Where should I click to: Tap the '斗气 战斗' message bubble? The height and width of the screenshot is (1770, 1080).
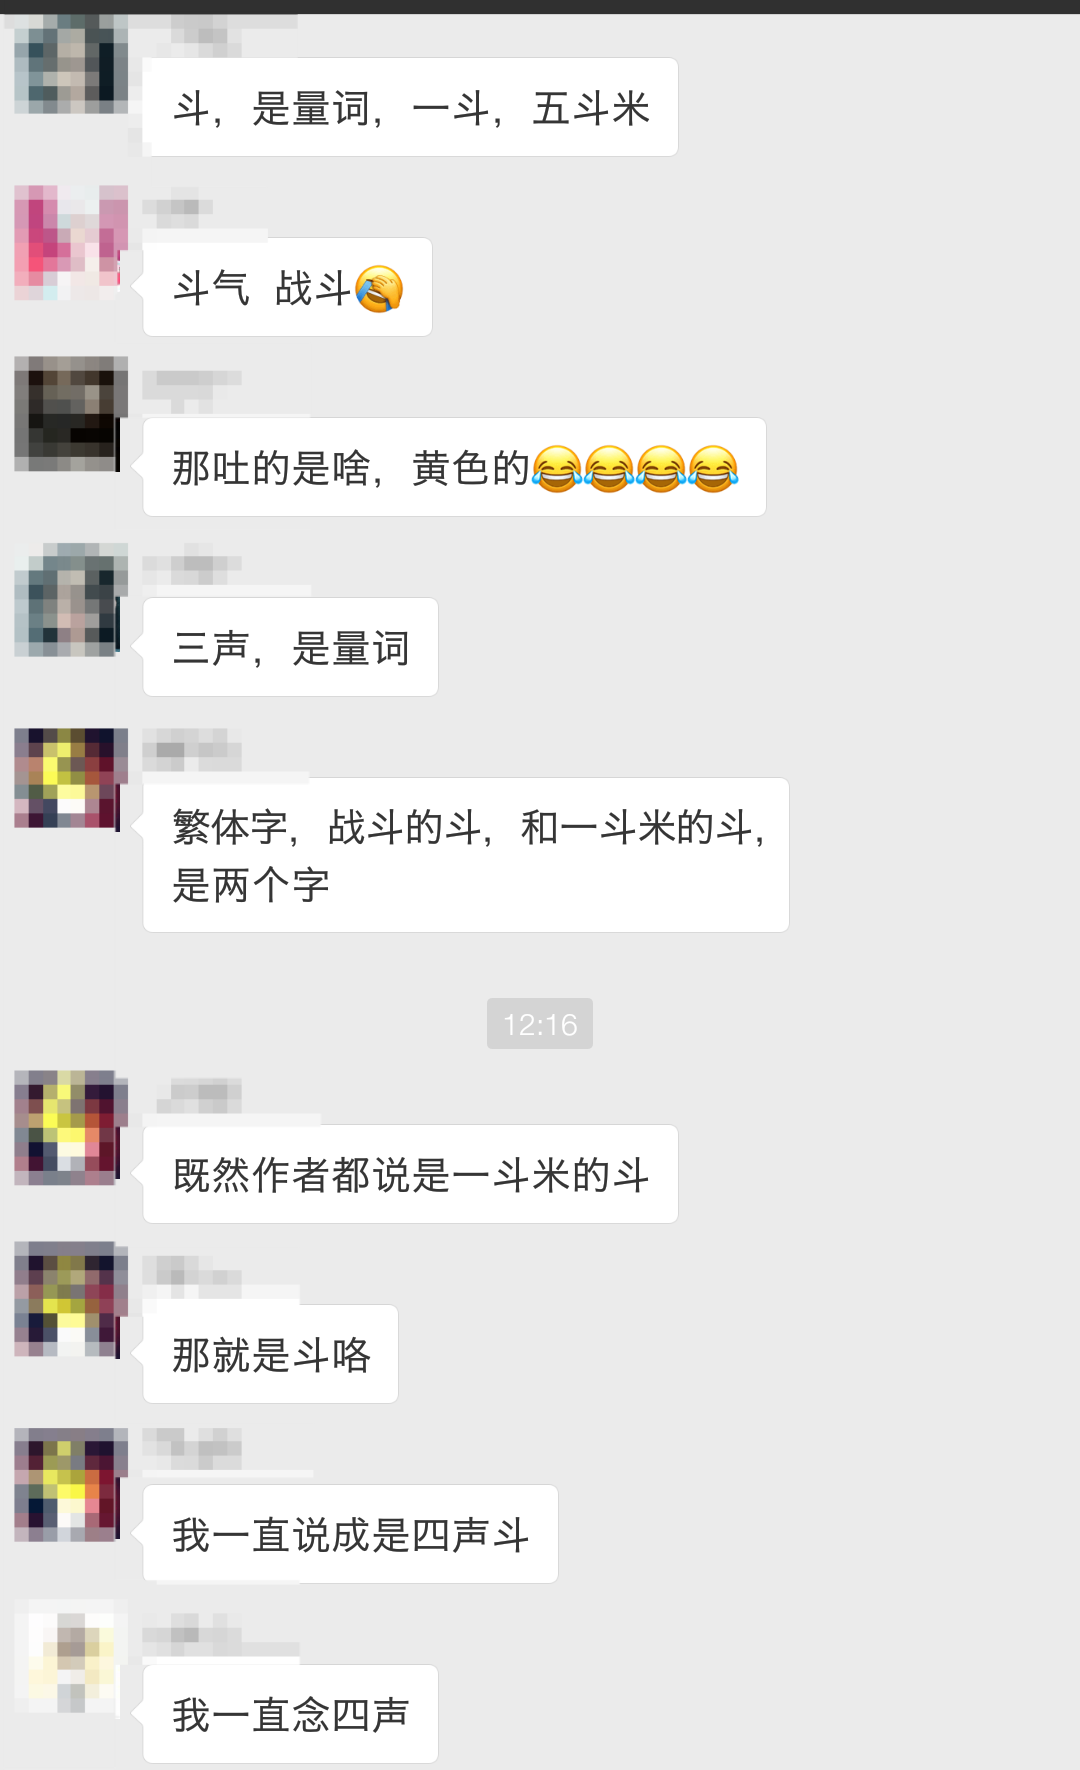[287, 287]
